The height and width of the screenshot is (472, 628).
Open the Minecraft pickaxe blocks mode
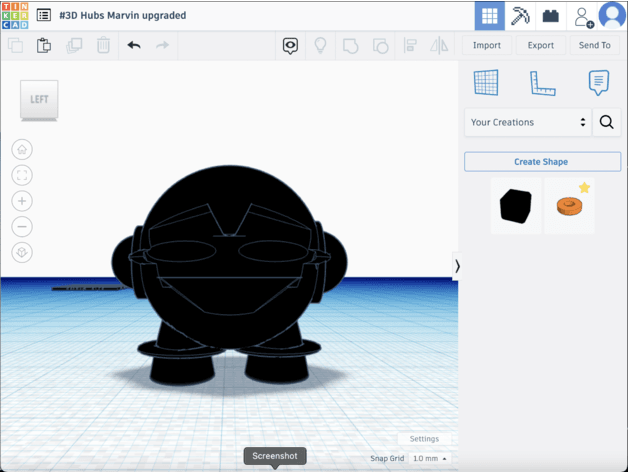tap(520, 16)
